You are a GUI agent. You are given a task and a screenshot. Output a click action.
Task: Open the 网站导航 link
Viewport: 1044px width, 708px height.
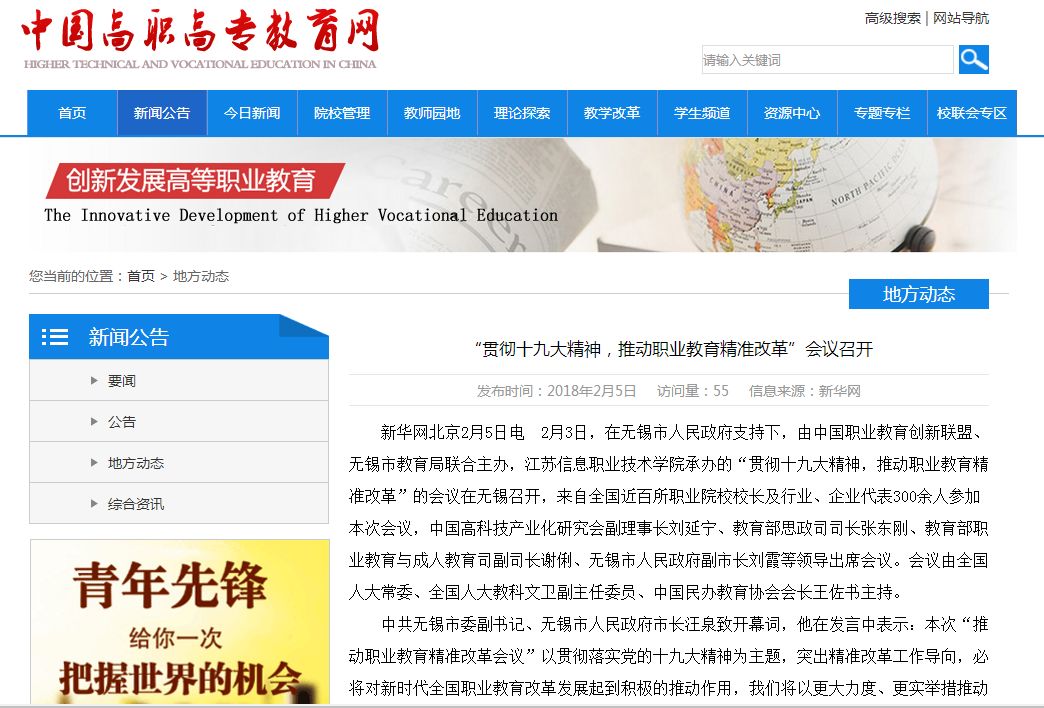click(961, 18)
